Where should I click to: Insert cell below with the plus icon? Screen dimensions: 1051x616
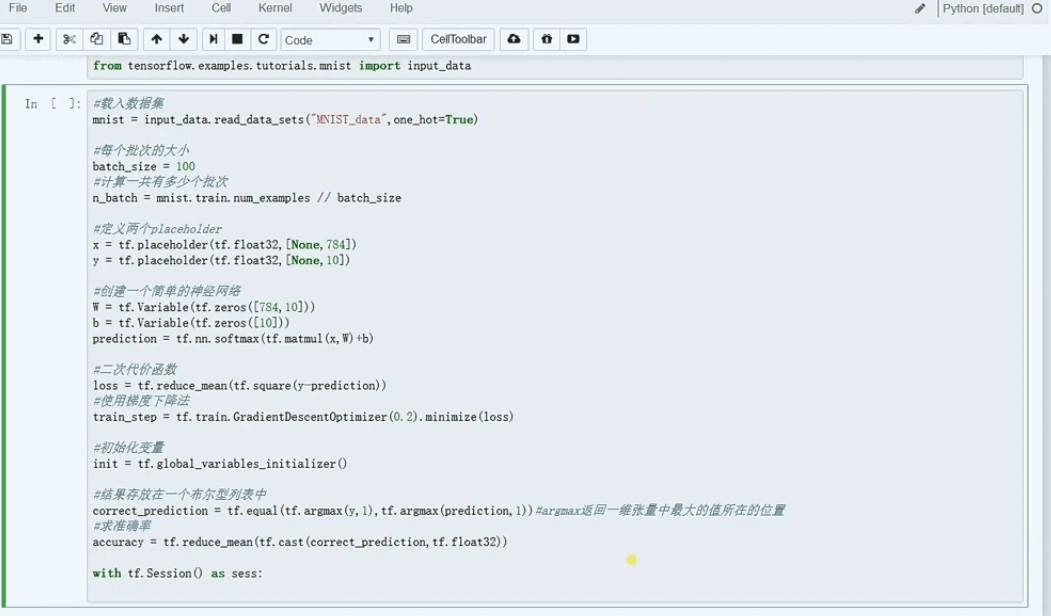pyautogui.click(x=38, y=39)
